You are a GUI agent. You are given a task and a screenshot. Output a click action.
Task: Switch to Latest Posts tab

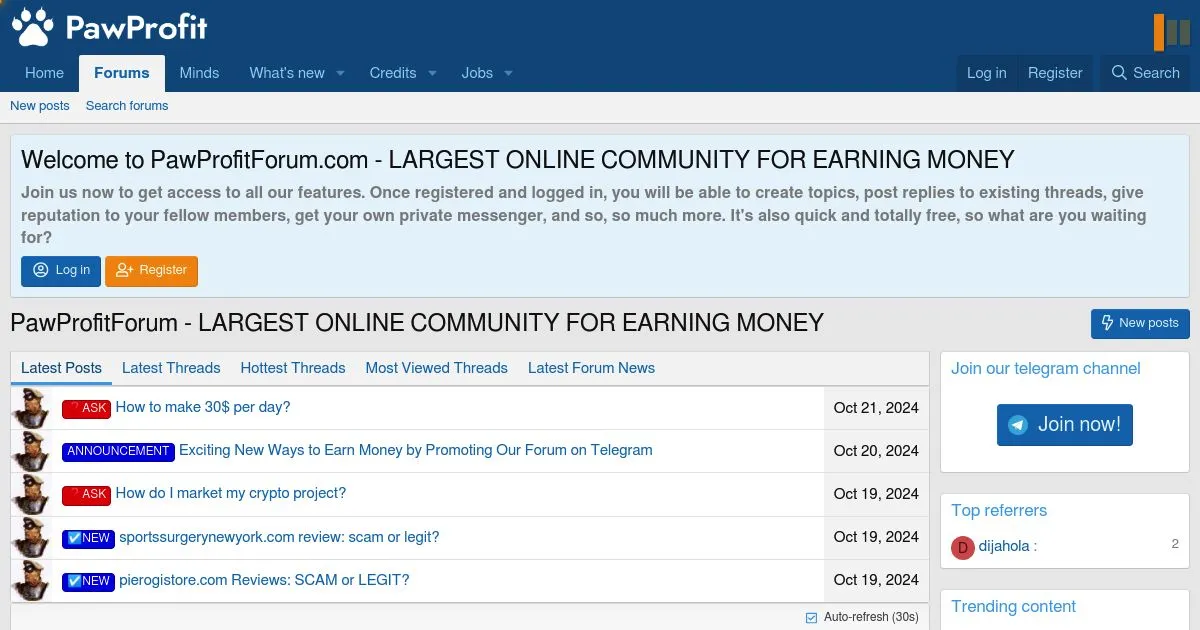tap(61, 368)
